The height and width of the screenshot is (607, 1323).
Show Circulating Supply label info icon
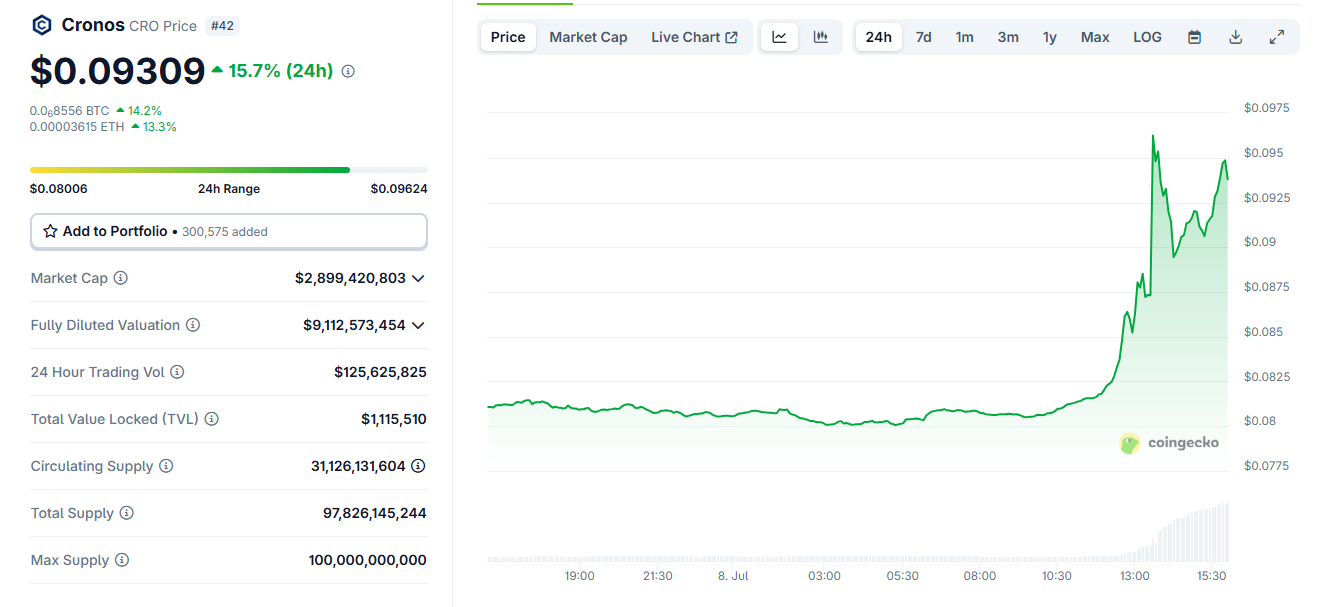[x=166, y=466]
